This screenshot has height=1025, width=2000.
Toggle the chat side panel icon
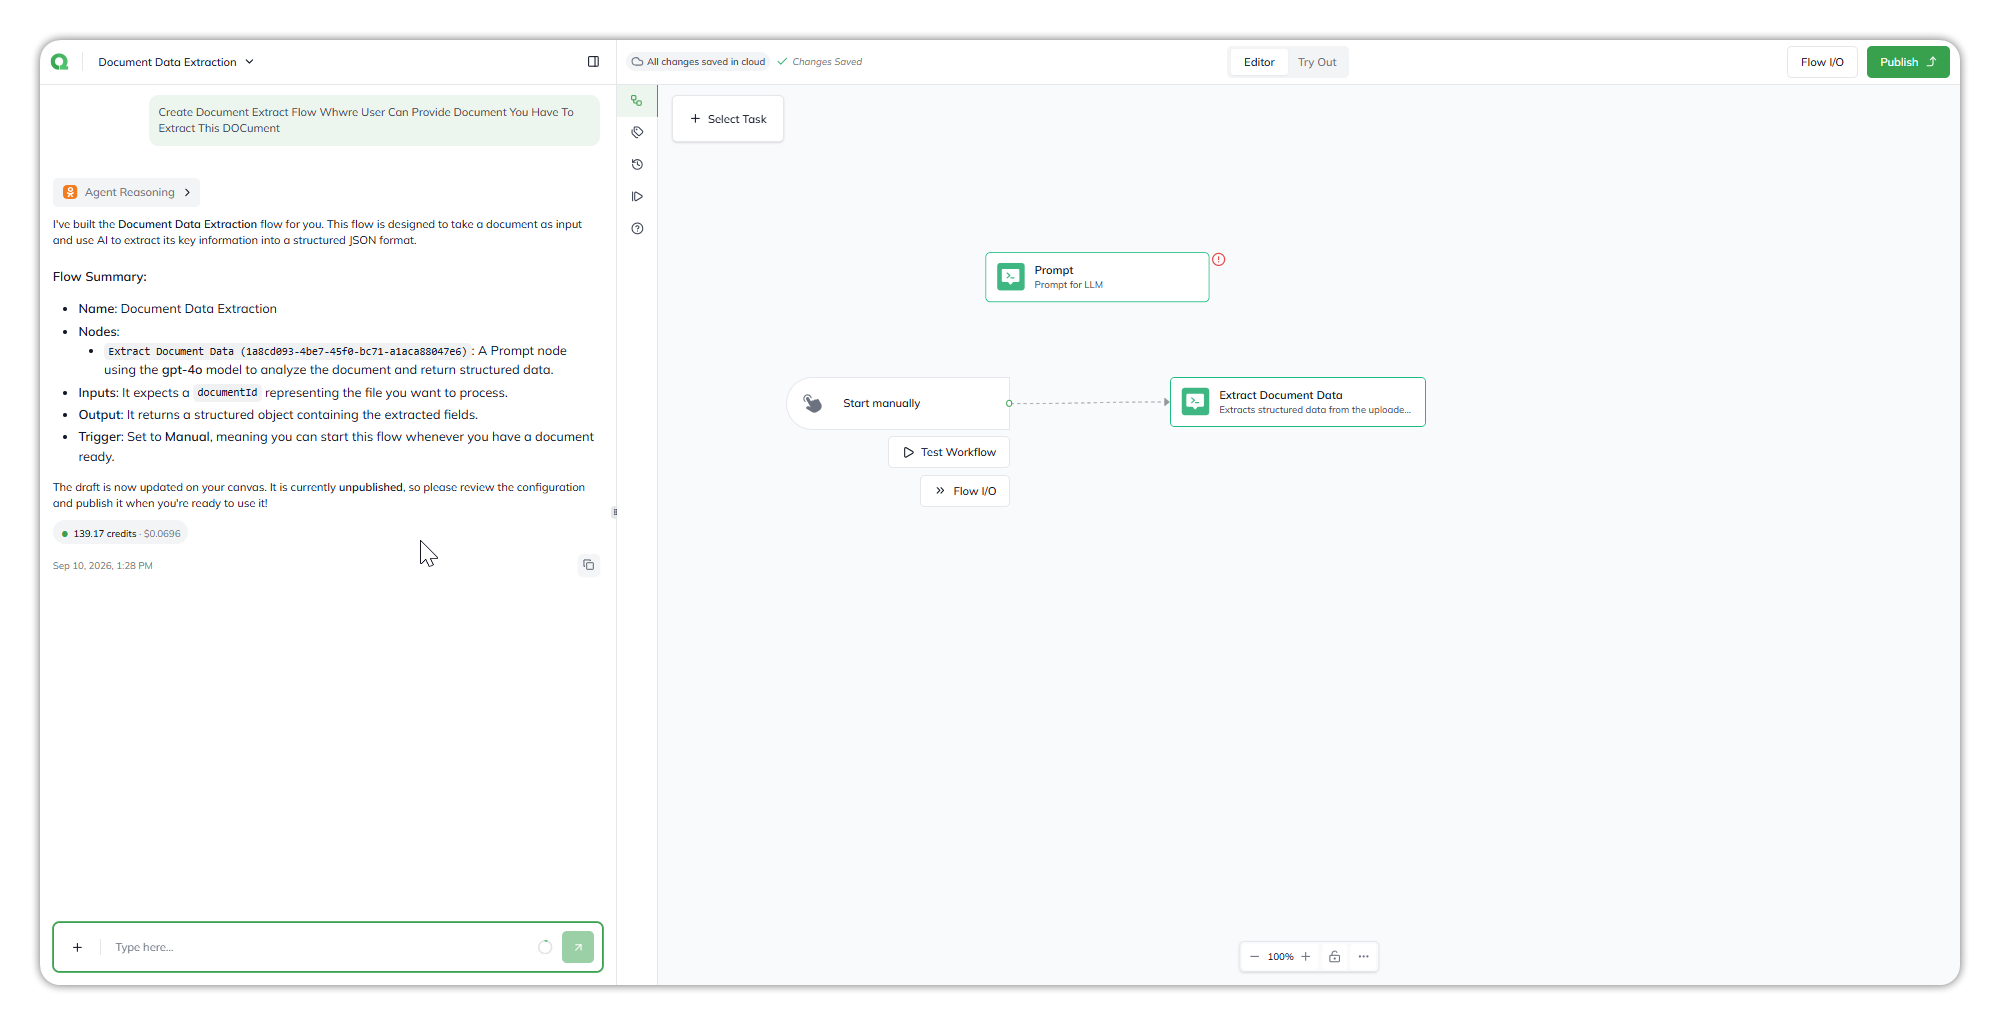[593, 62]
